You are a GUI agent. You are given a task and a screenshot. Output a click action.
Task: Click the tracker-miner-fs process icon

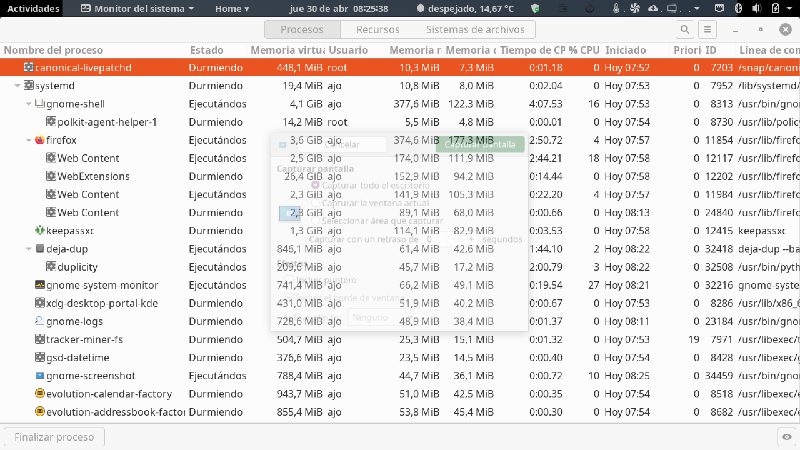click(40, 339)
